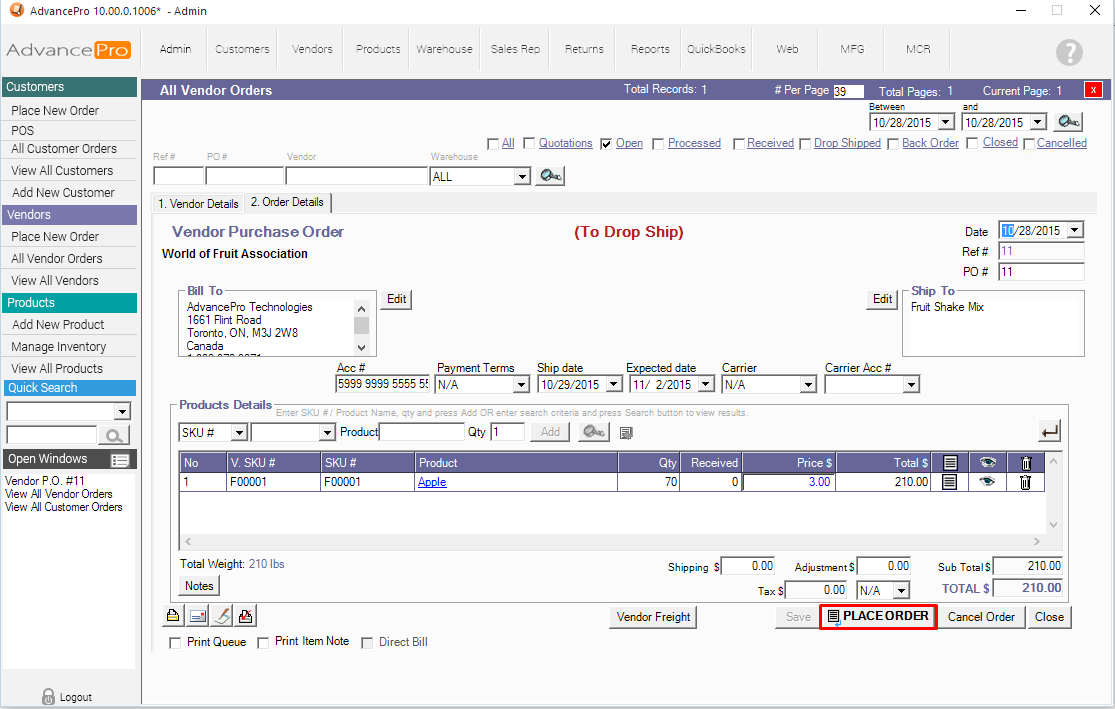
Task: Click the help question mark icon
Action: click(x=1069, y=53)
